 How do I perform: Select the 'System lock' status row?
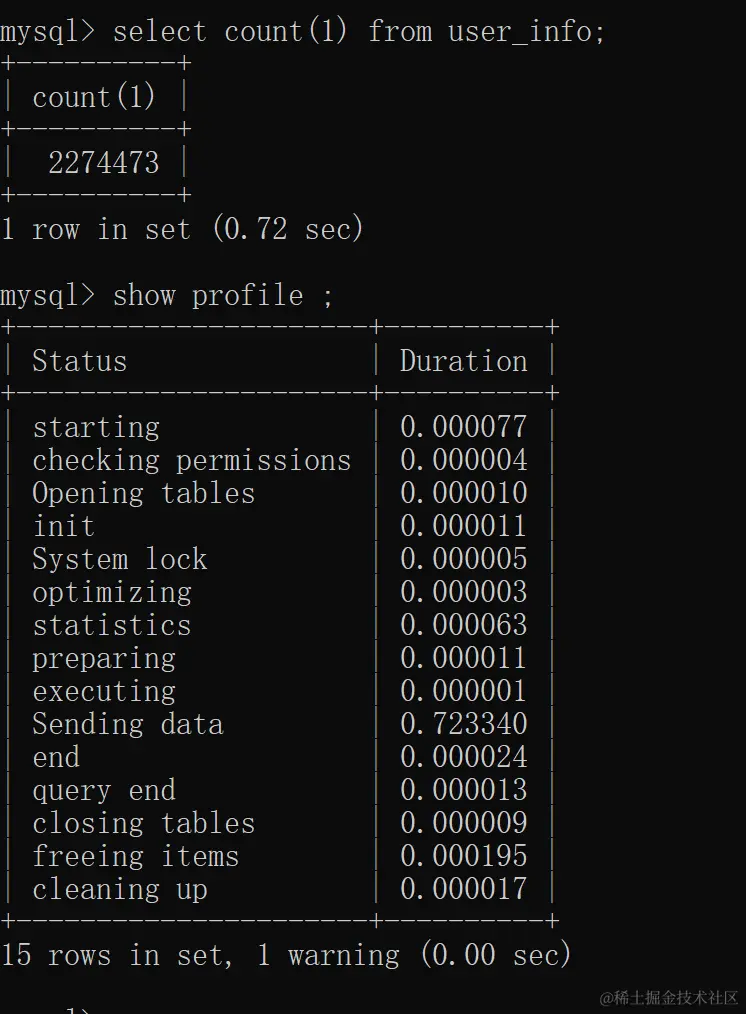pyautogui.click(x=280, y=559)
